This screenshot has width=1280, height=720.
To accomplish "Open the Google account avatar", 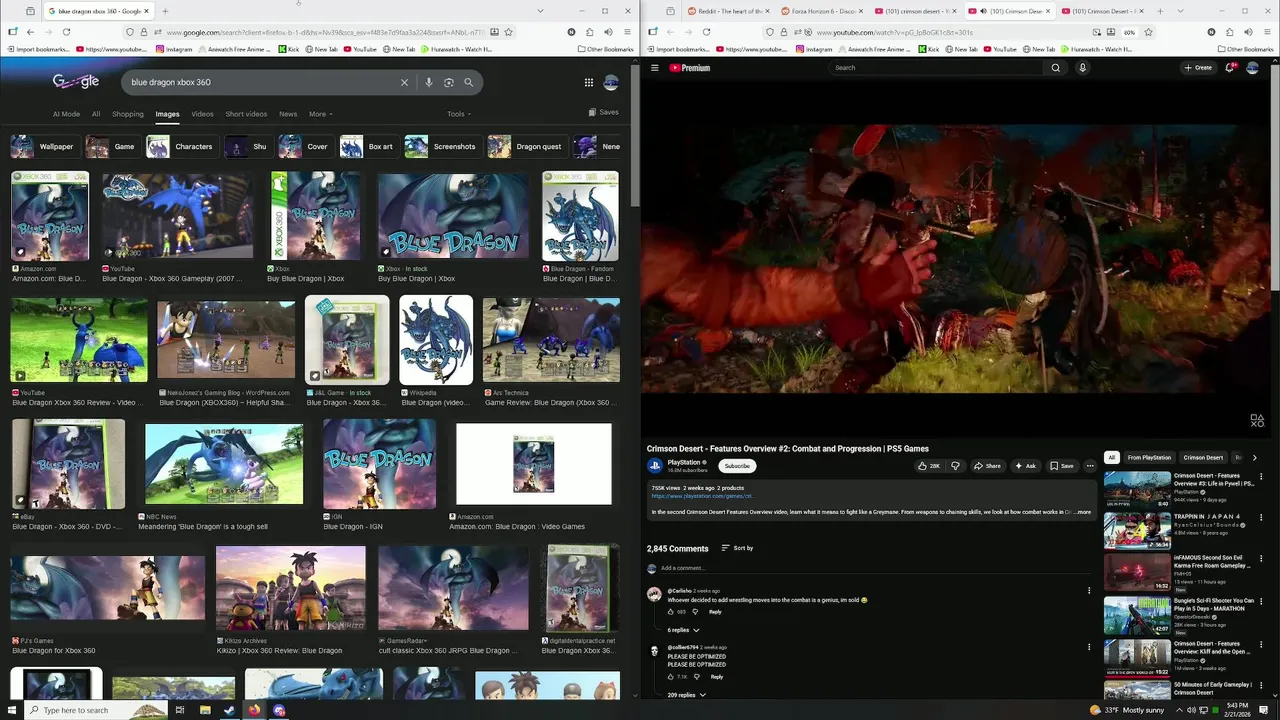I will (x=611, y=82).
